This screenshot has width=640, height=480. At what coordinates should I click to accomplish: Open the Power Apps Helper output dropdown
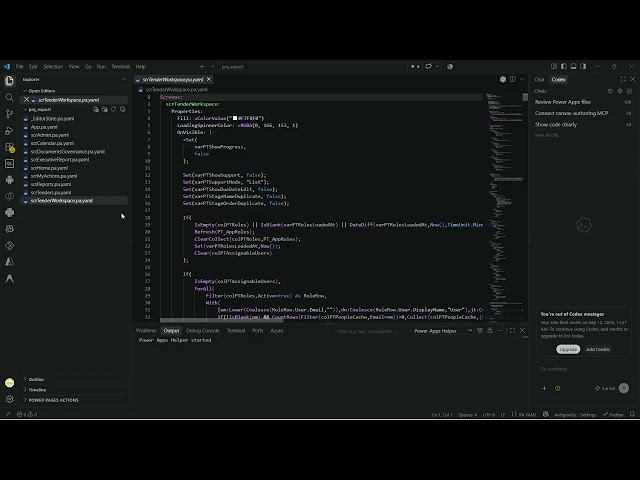pos(443,331)
